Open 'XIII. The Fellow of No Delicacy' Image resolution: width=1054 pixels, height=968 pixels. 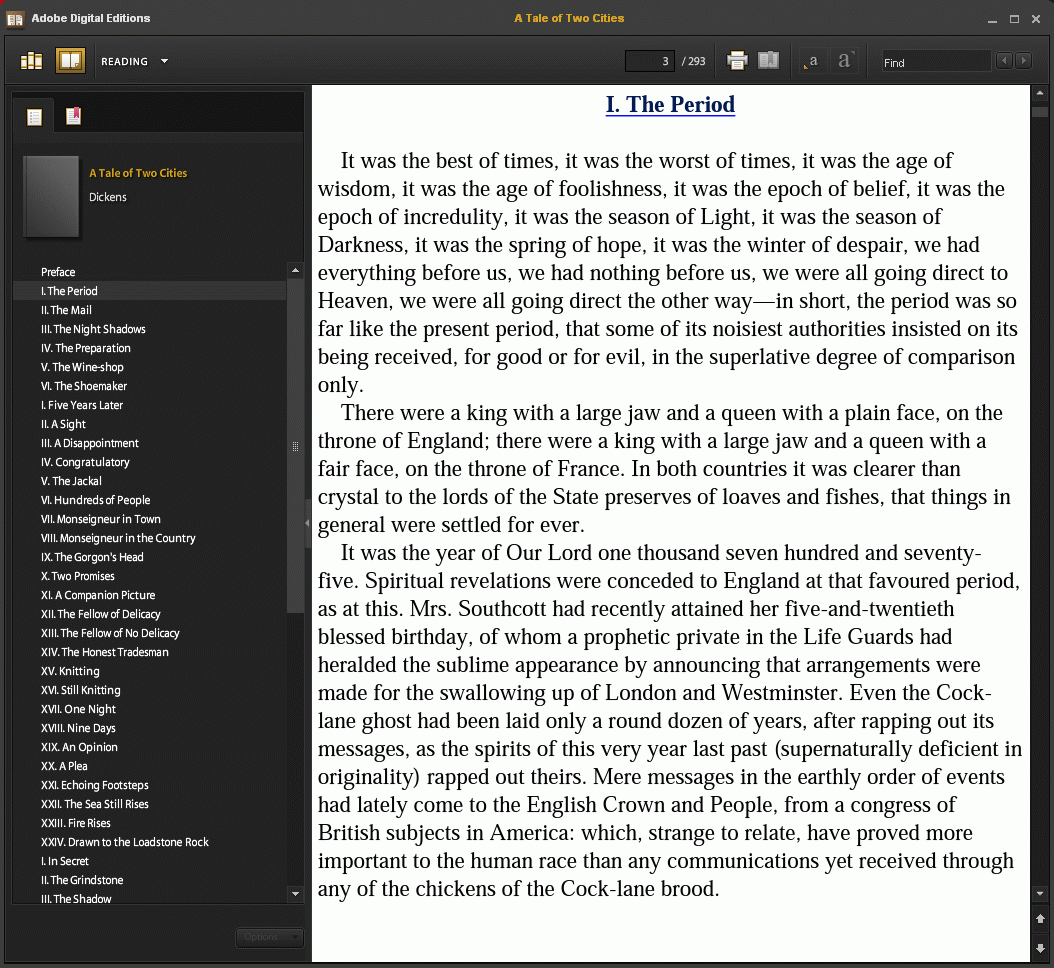(110, 633)
